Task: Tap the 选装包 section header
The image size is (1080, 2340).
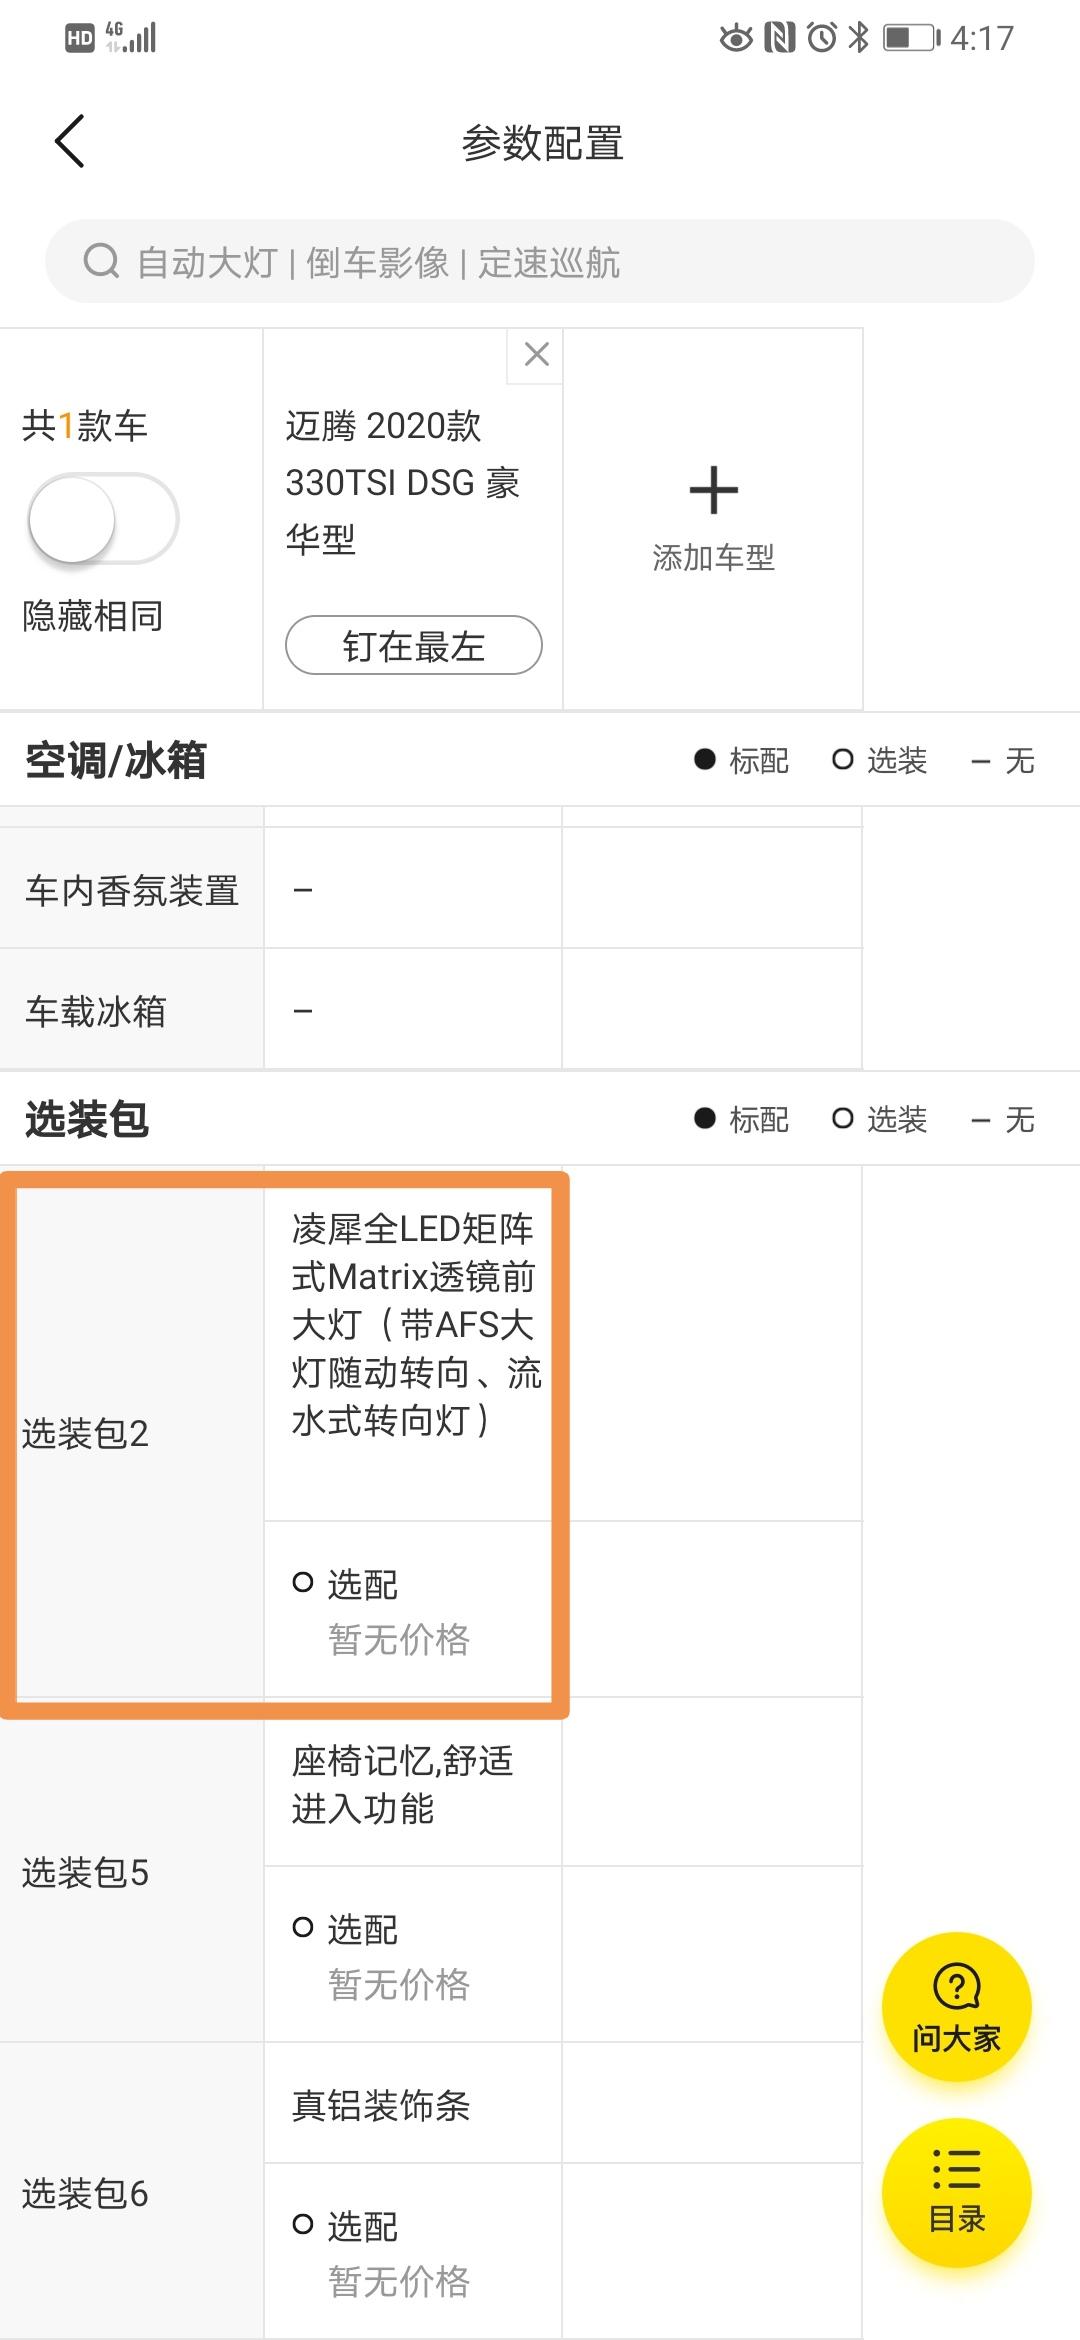Action: coord(87,1119)
